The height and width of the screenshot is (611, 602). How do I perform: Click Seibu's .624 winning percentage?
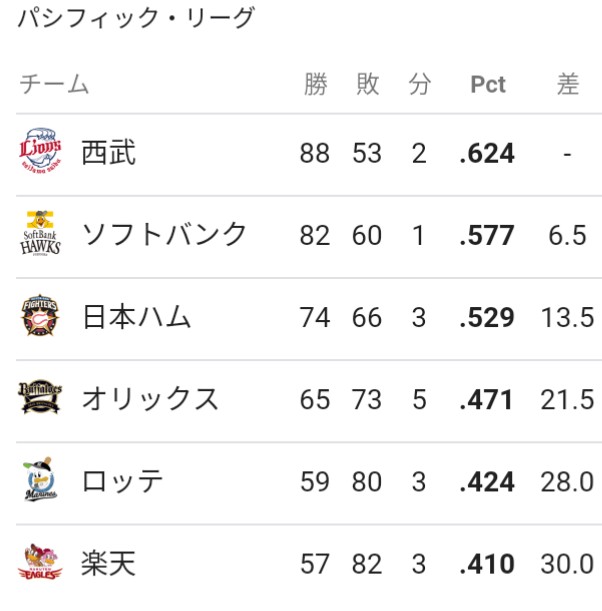coord(487,153)
